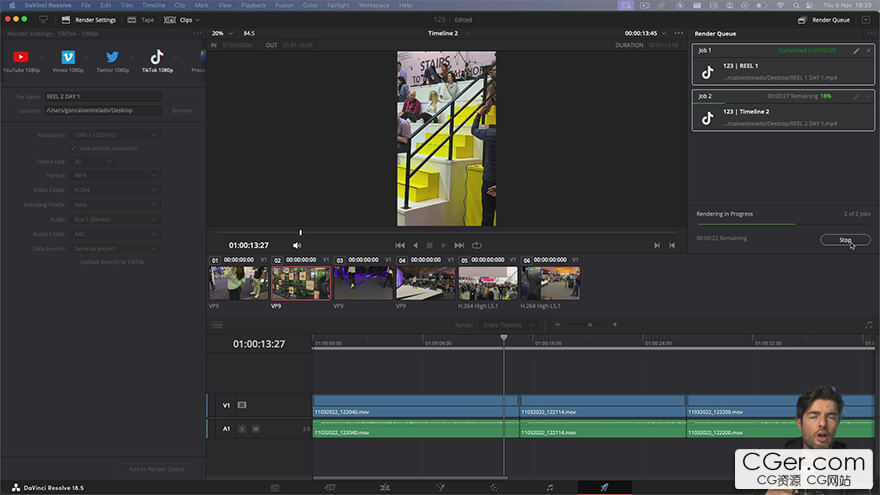The image size is (880, 495).
Task: Click the Location path field
Action: pos(103,111)
